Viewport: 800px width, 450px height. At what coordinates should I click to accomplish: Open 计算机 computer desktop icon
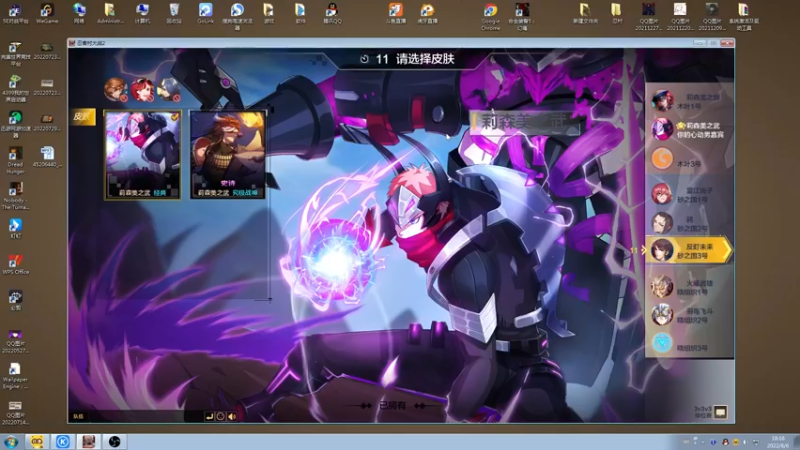(142, 14)
